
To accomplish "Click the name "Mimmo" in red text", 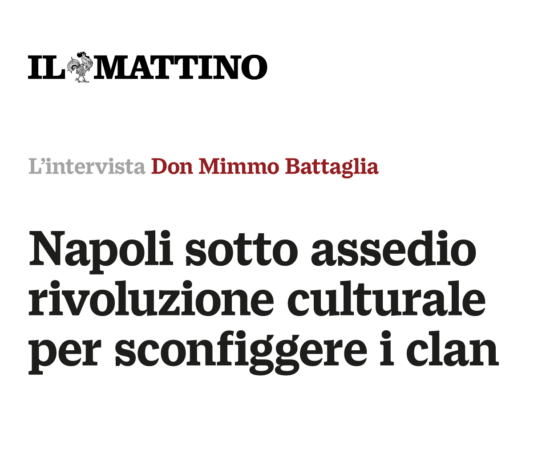I will click(x=239, y=166).
